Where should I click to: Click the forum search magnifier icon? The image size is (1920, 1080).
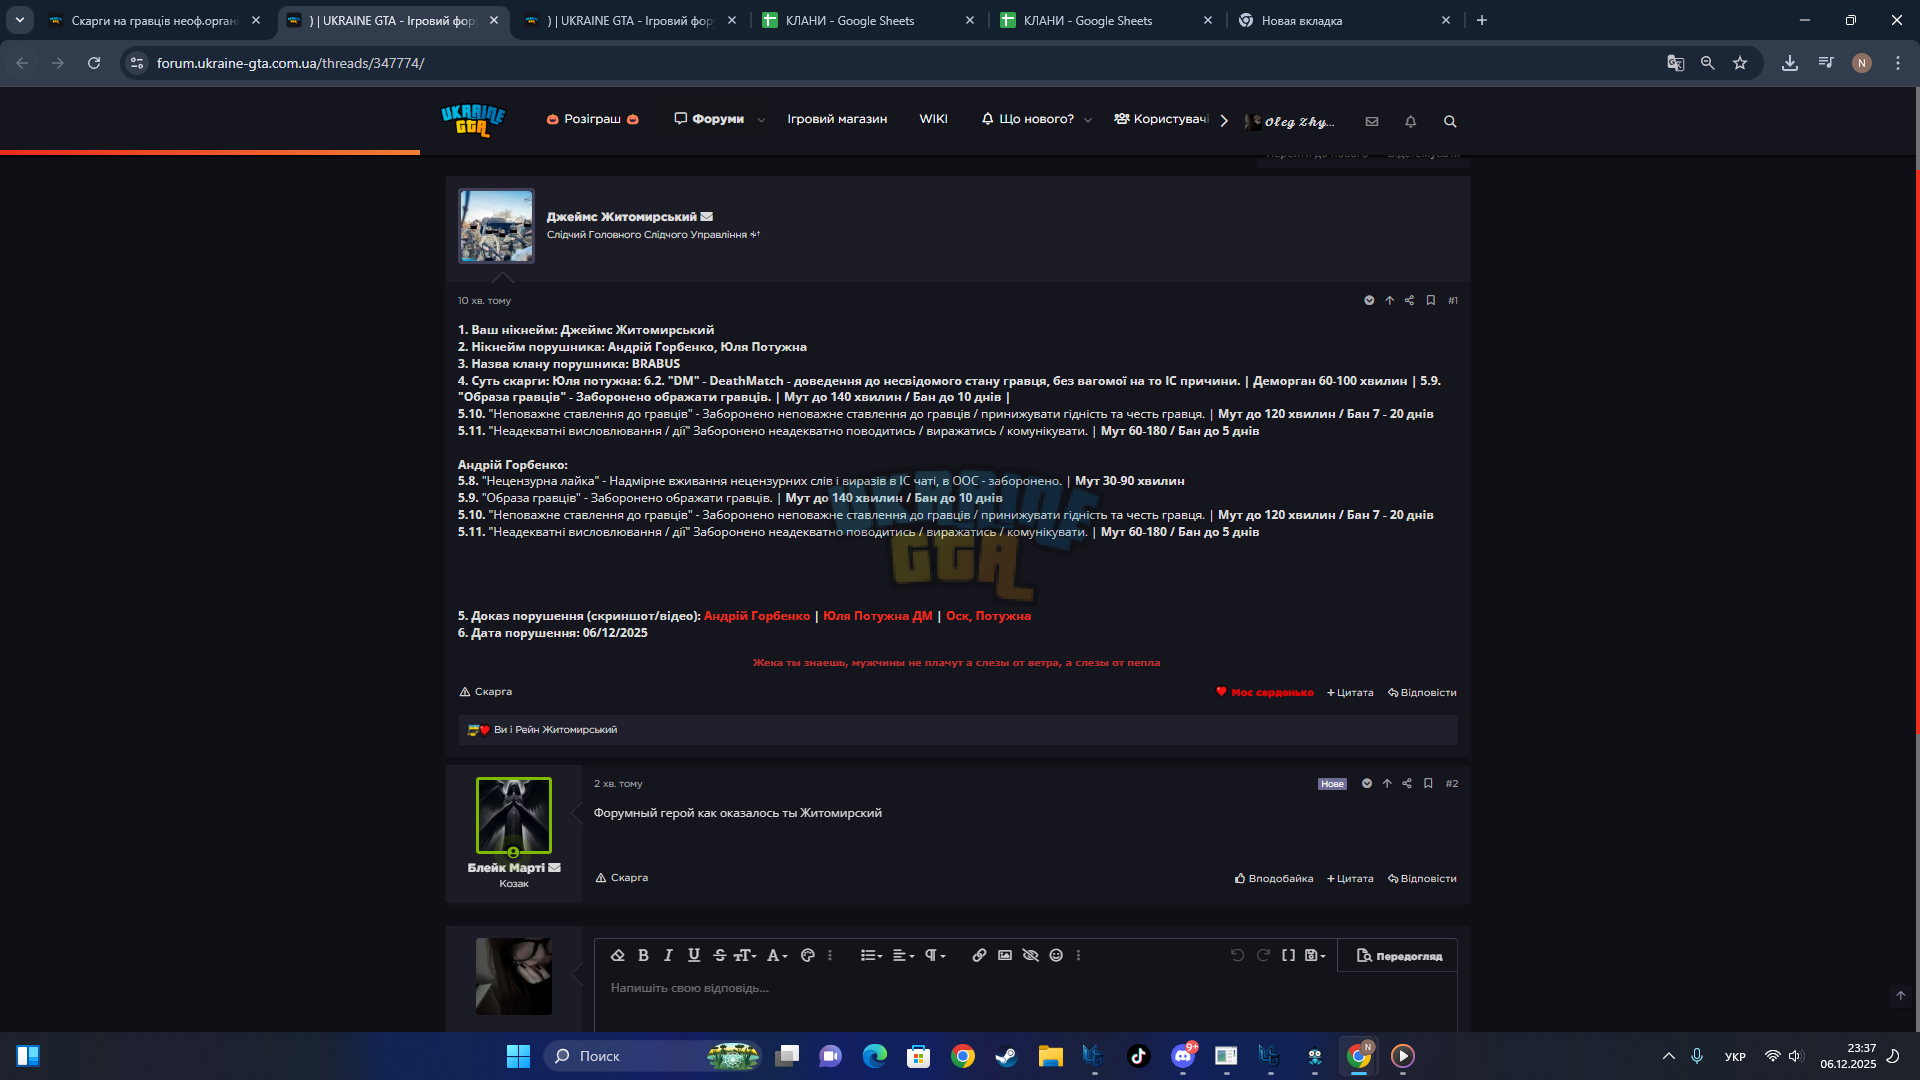1450,121
